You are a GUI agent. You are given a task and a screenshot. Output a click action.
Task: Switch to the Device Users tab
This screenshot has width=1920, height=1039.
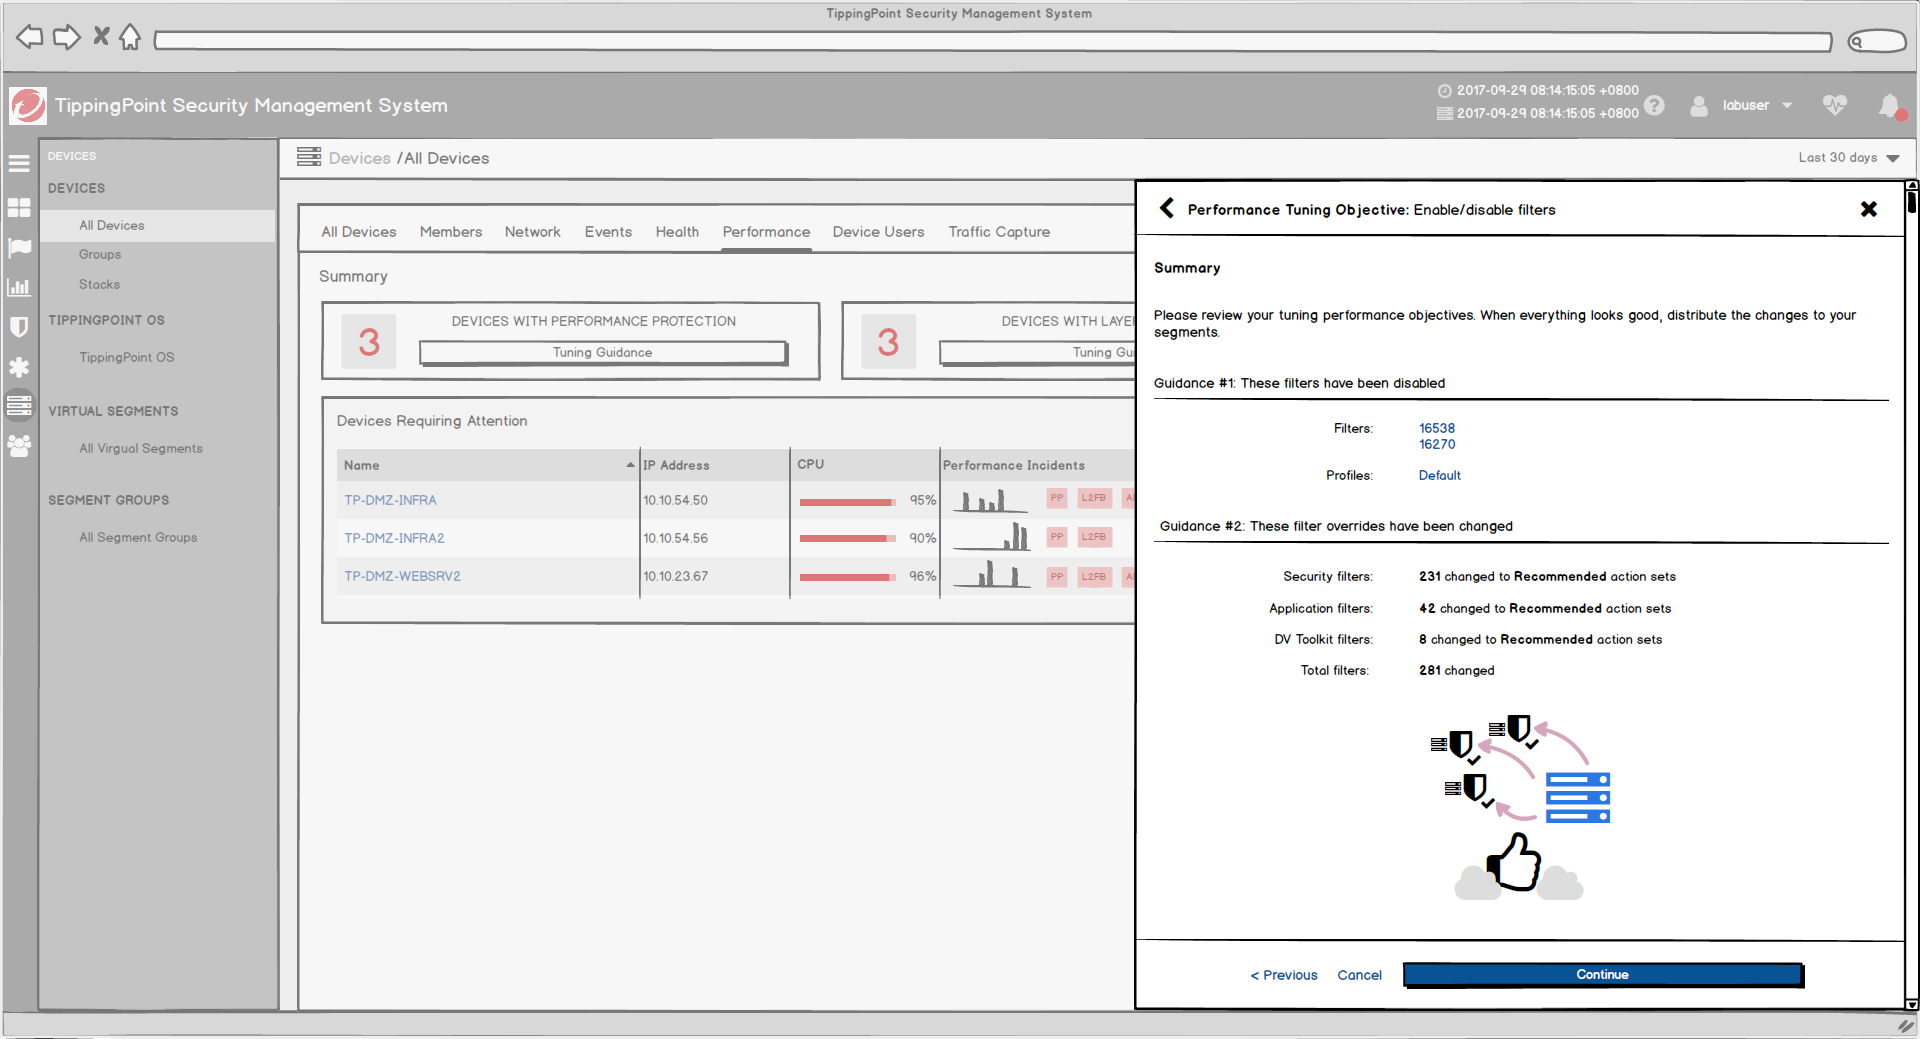(x=878, y=232)
